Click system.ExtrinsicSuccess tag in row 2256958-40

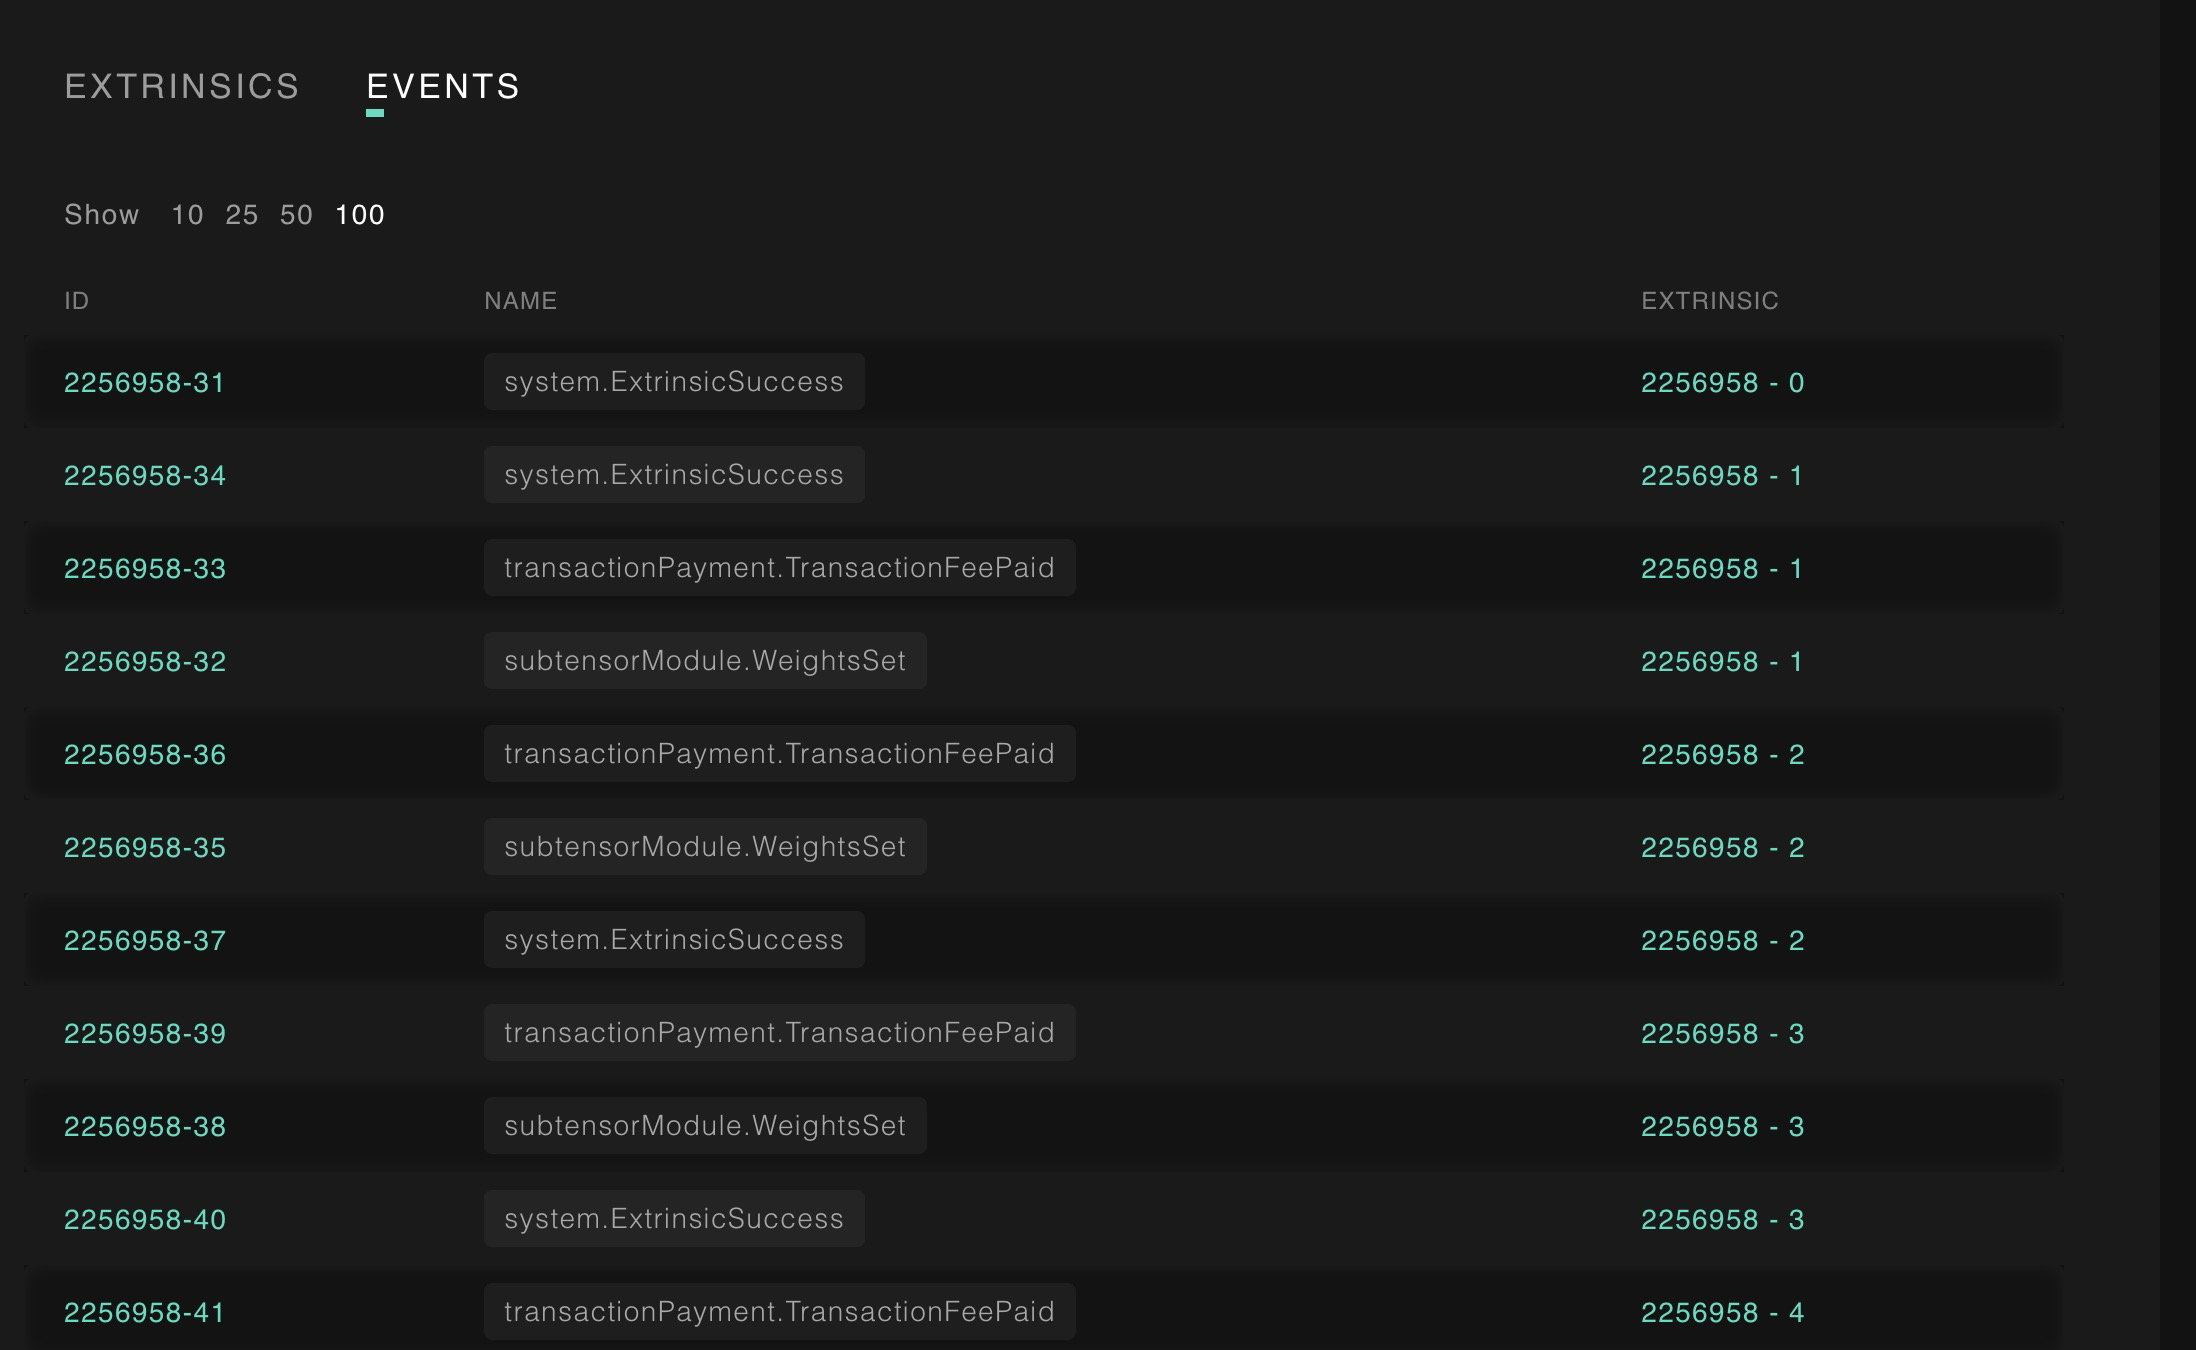674,1219
